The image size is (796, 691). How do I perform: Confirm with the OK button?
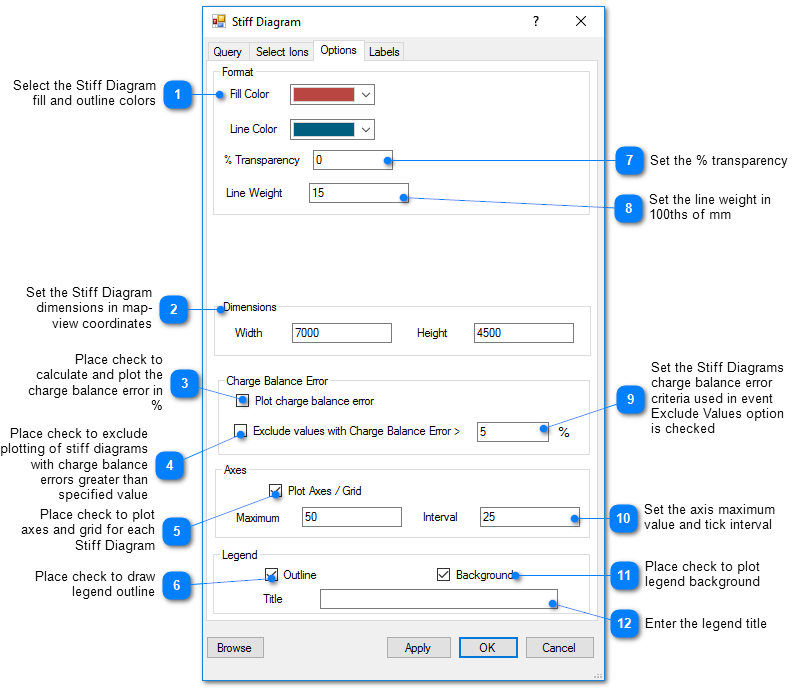(x=487, y=648)
